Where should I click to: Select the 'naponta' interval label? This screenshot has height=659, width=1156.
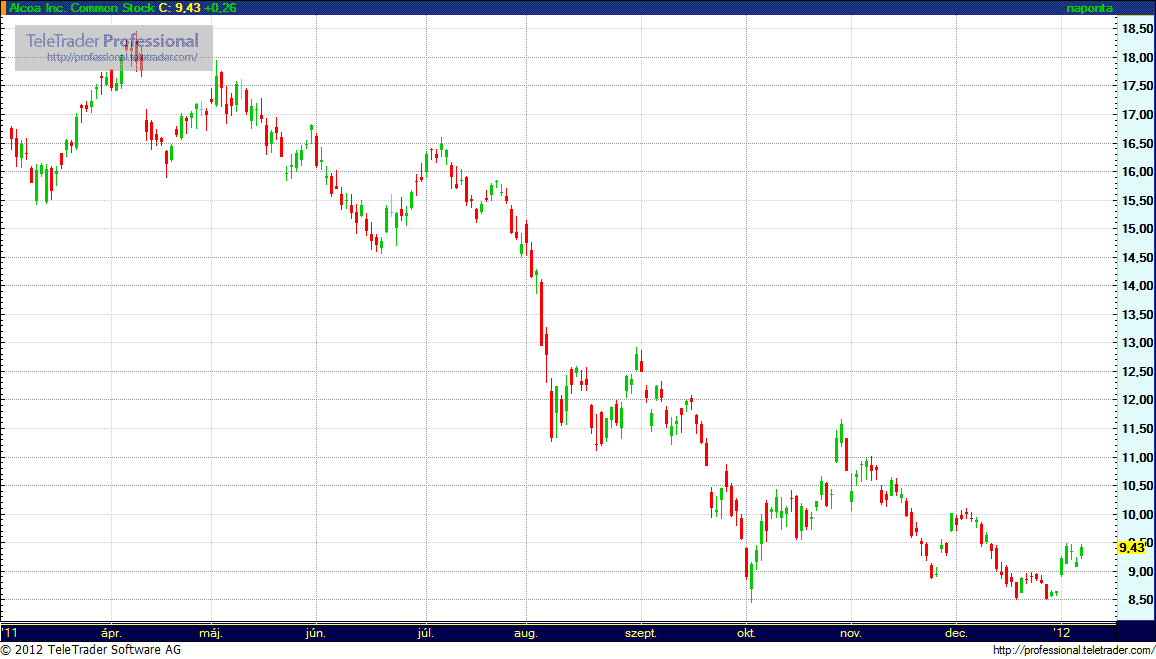(x=1089, y=8)
